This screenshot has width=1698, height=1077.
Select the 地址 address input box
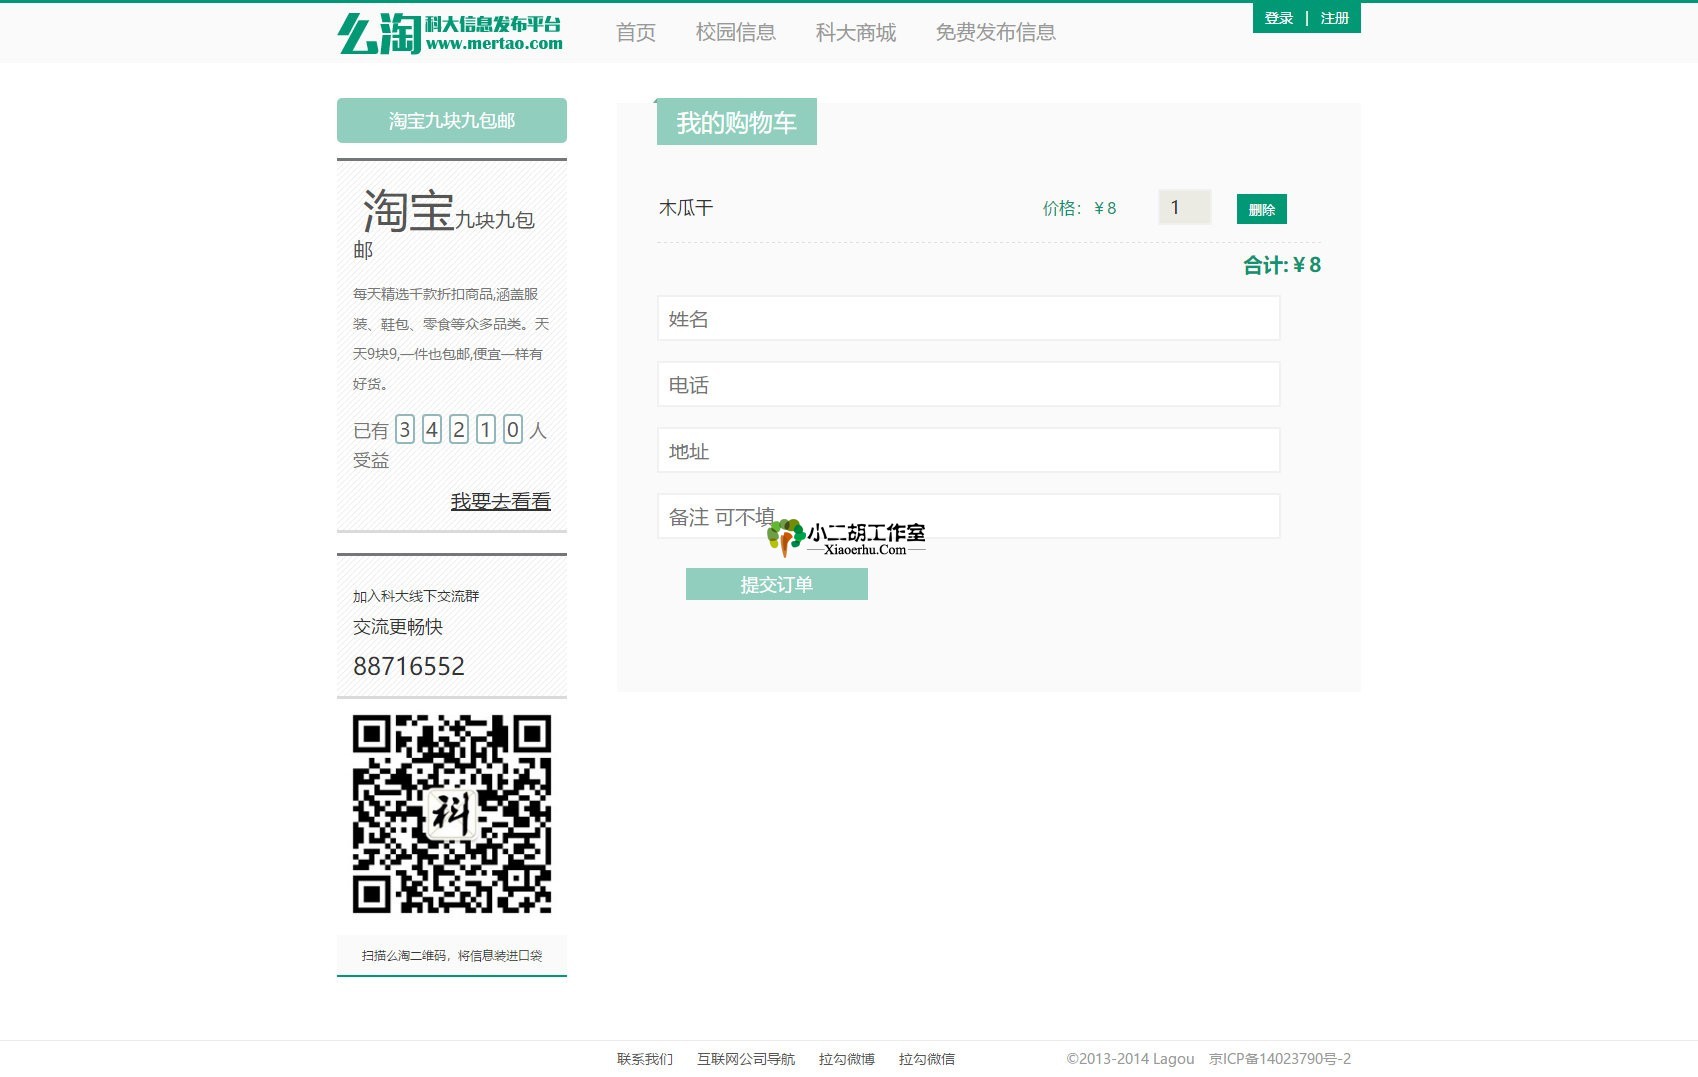(968, 451)
